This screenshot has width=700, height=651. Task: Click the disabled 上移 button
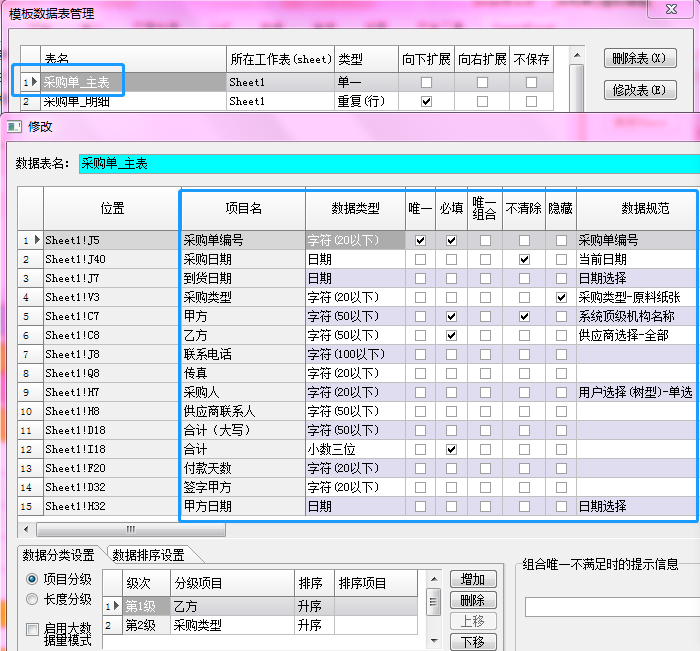473,621
